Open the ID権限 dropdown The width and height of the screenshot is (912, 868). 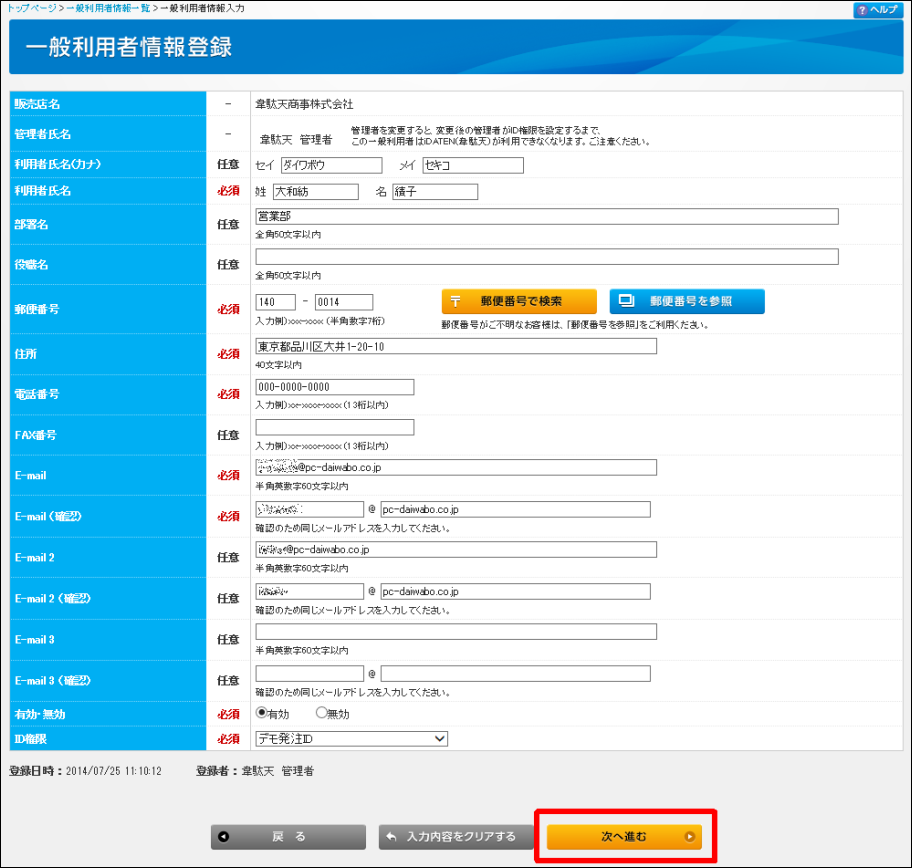[x=352, y=739]
